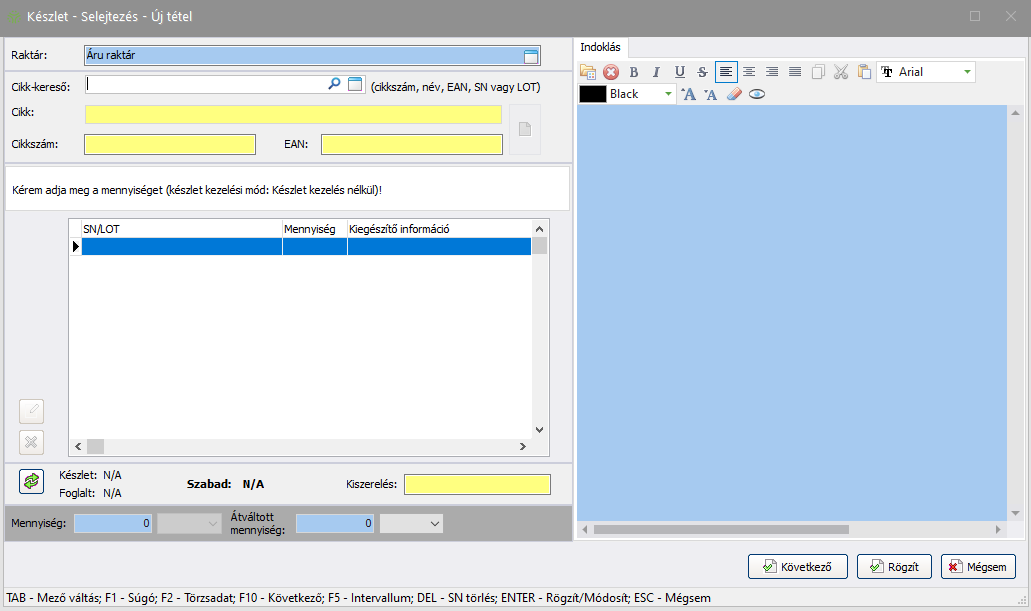Toggle bold formatting in Indoklás editor
The width and height of the screenshot is (1031, 611).
(633, 72)
